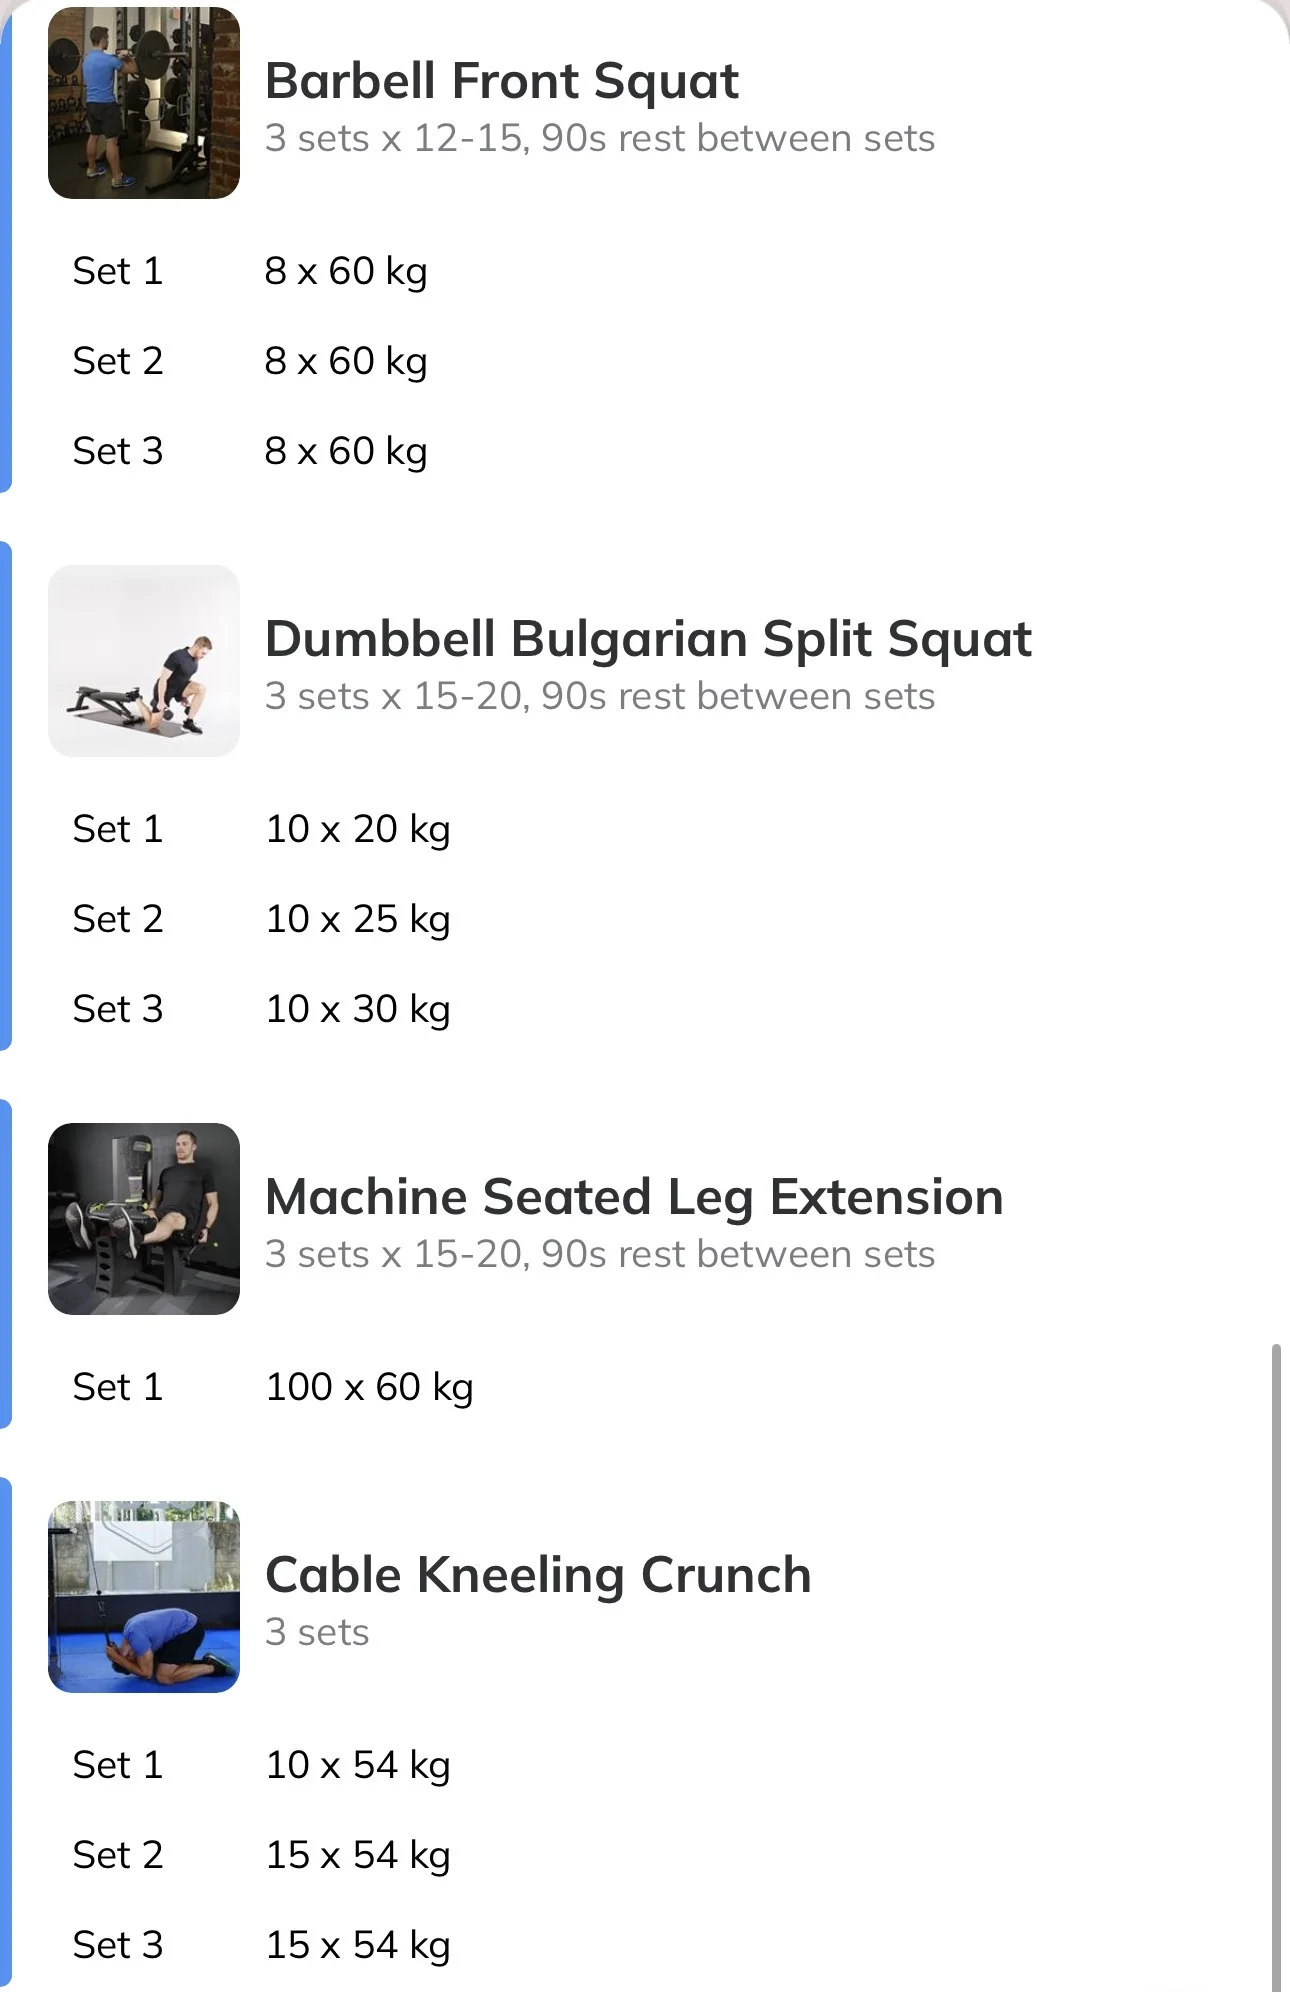The width and height of the screenshot is (1290, 1992).
Task: Edit the Barbell Front Squat Set 3 value
Action: pos(346,451)
